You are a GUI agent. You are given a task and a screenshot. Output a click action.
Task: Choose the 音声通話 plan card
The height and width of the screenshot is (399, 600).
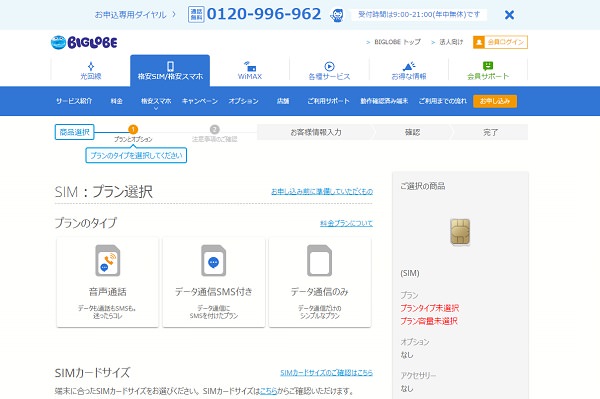tap(108, 282)
